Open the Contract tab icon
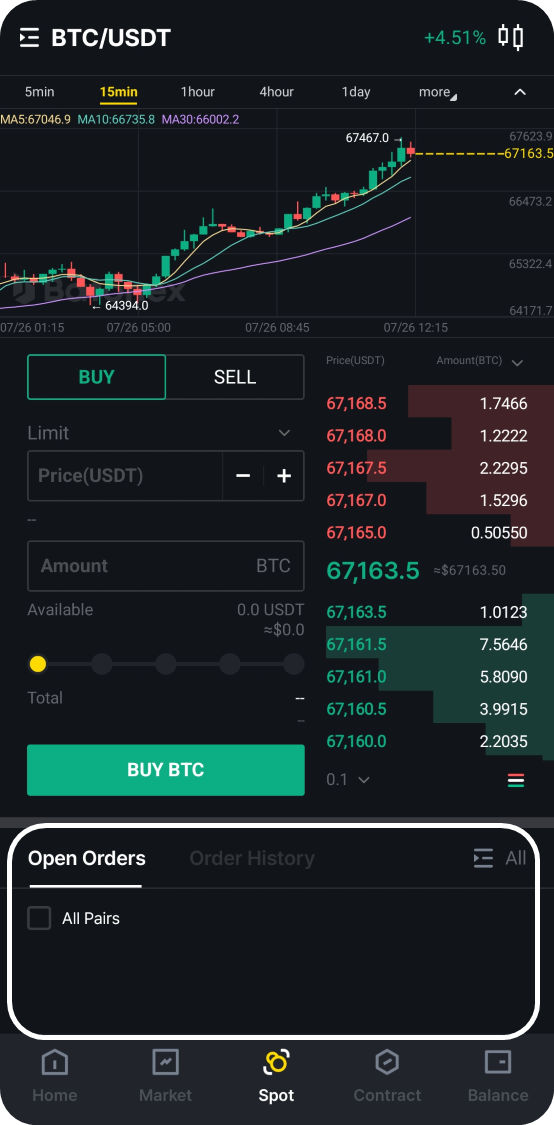 pyautogui.click(x=388, y=1061)
